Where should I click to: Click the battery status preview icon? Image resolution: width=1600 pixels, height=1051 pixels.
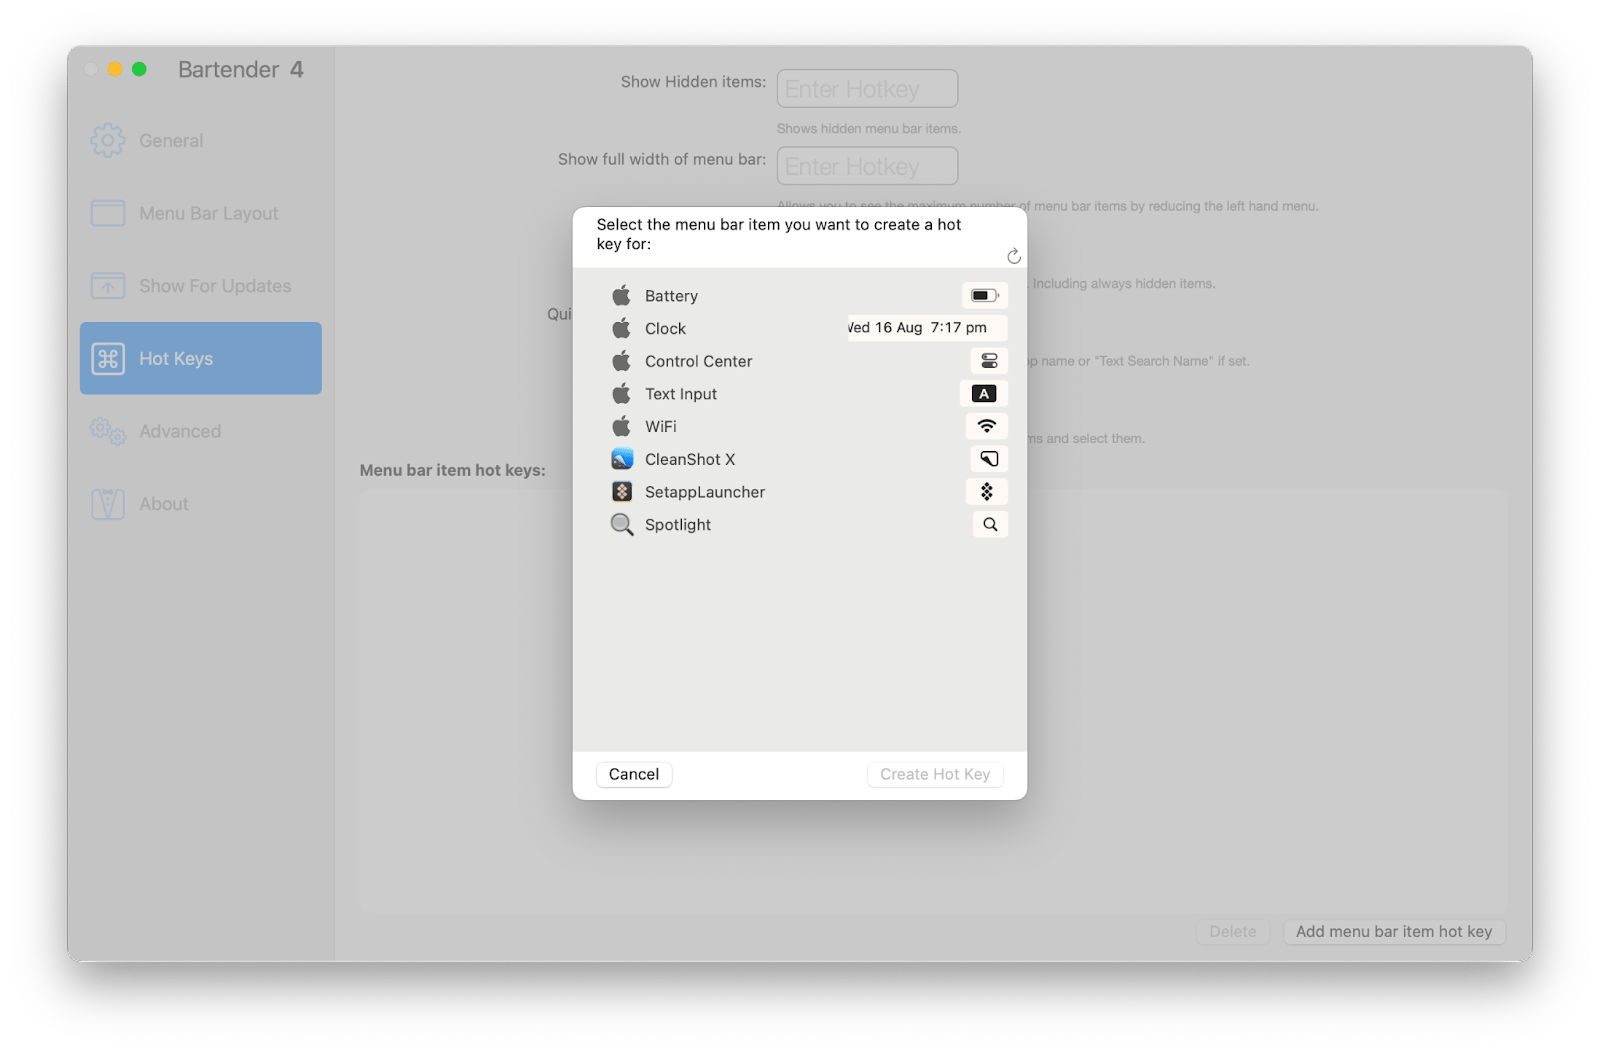click(x=984, y=295)
